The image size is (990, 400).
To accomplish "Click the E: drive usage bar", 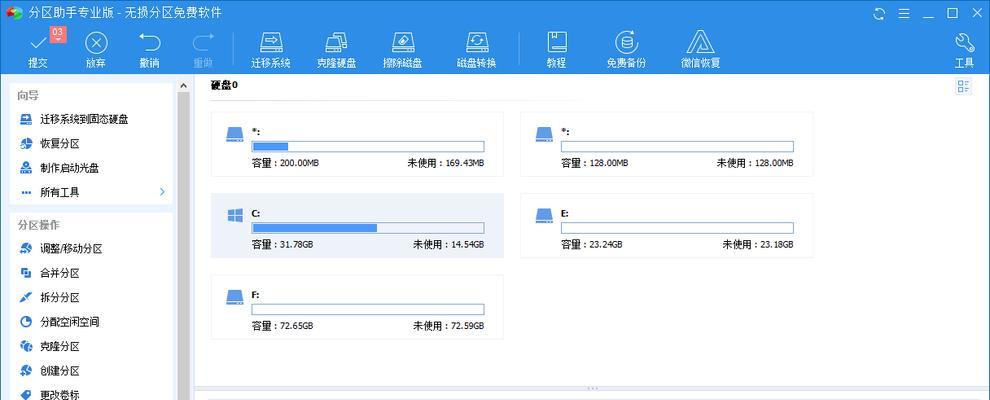I will click(x=677, y=228).
